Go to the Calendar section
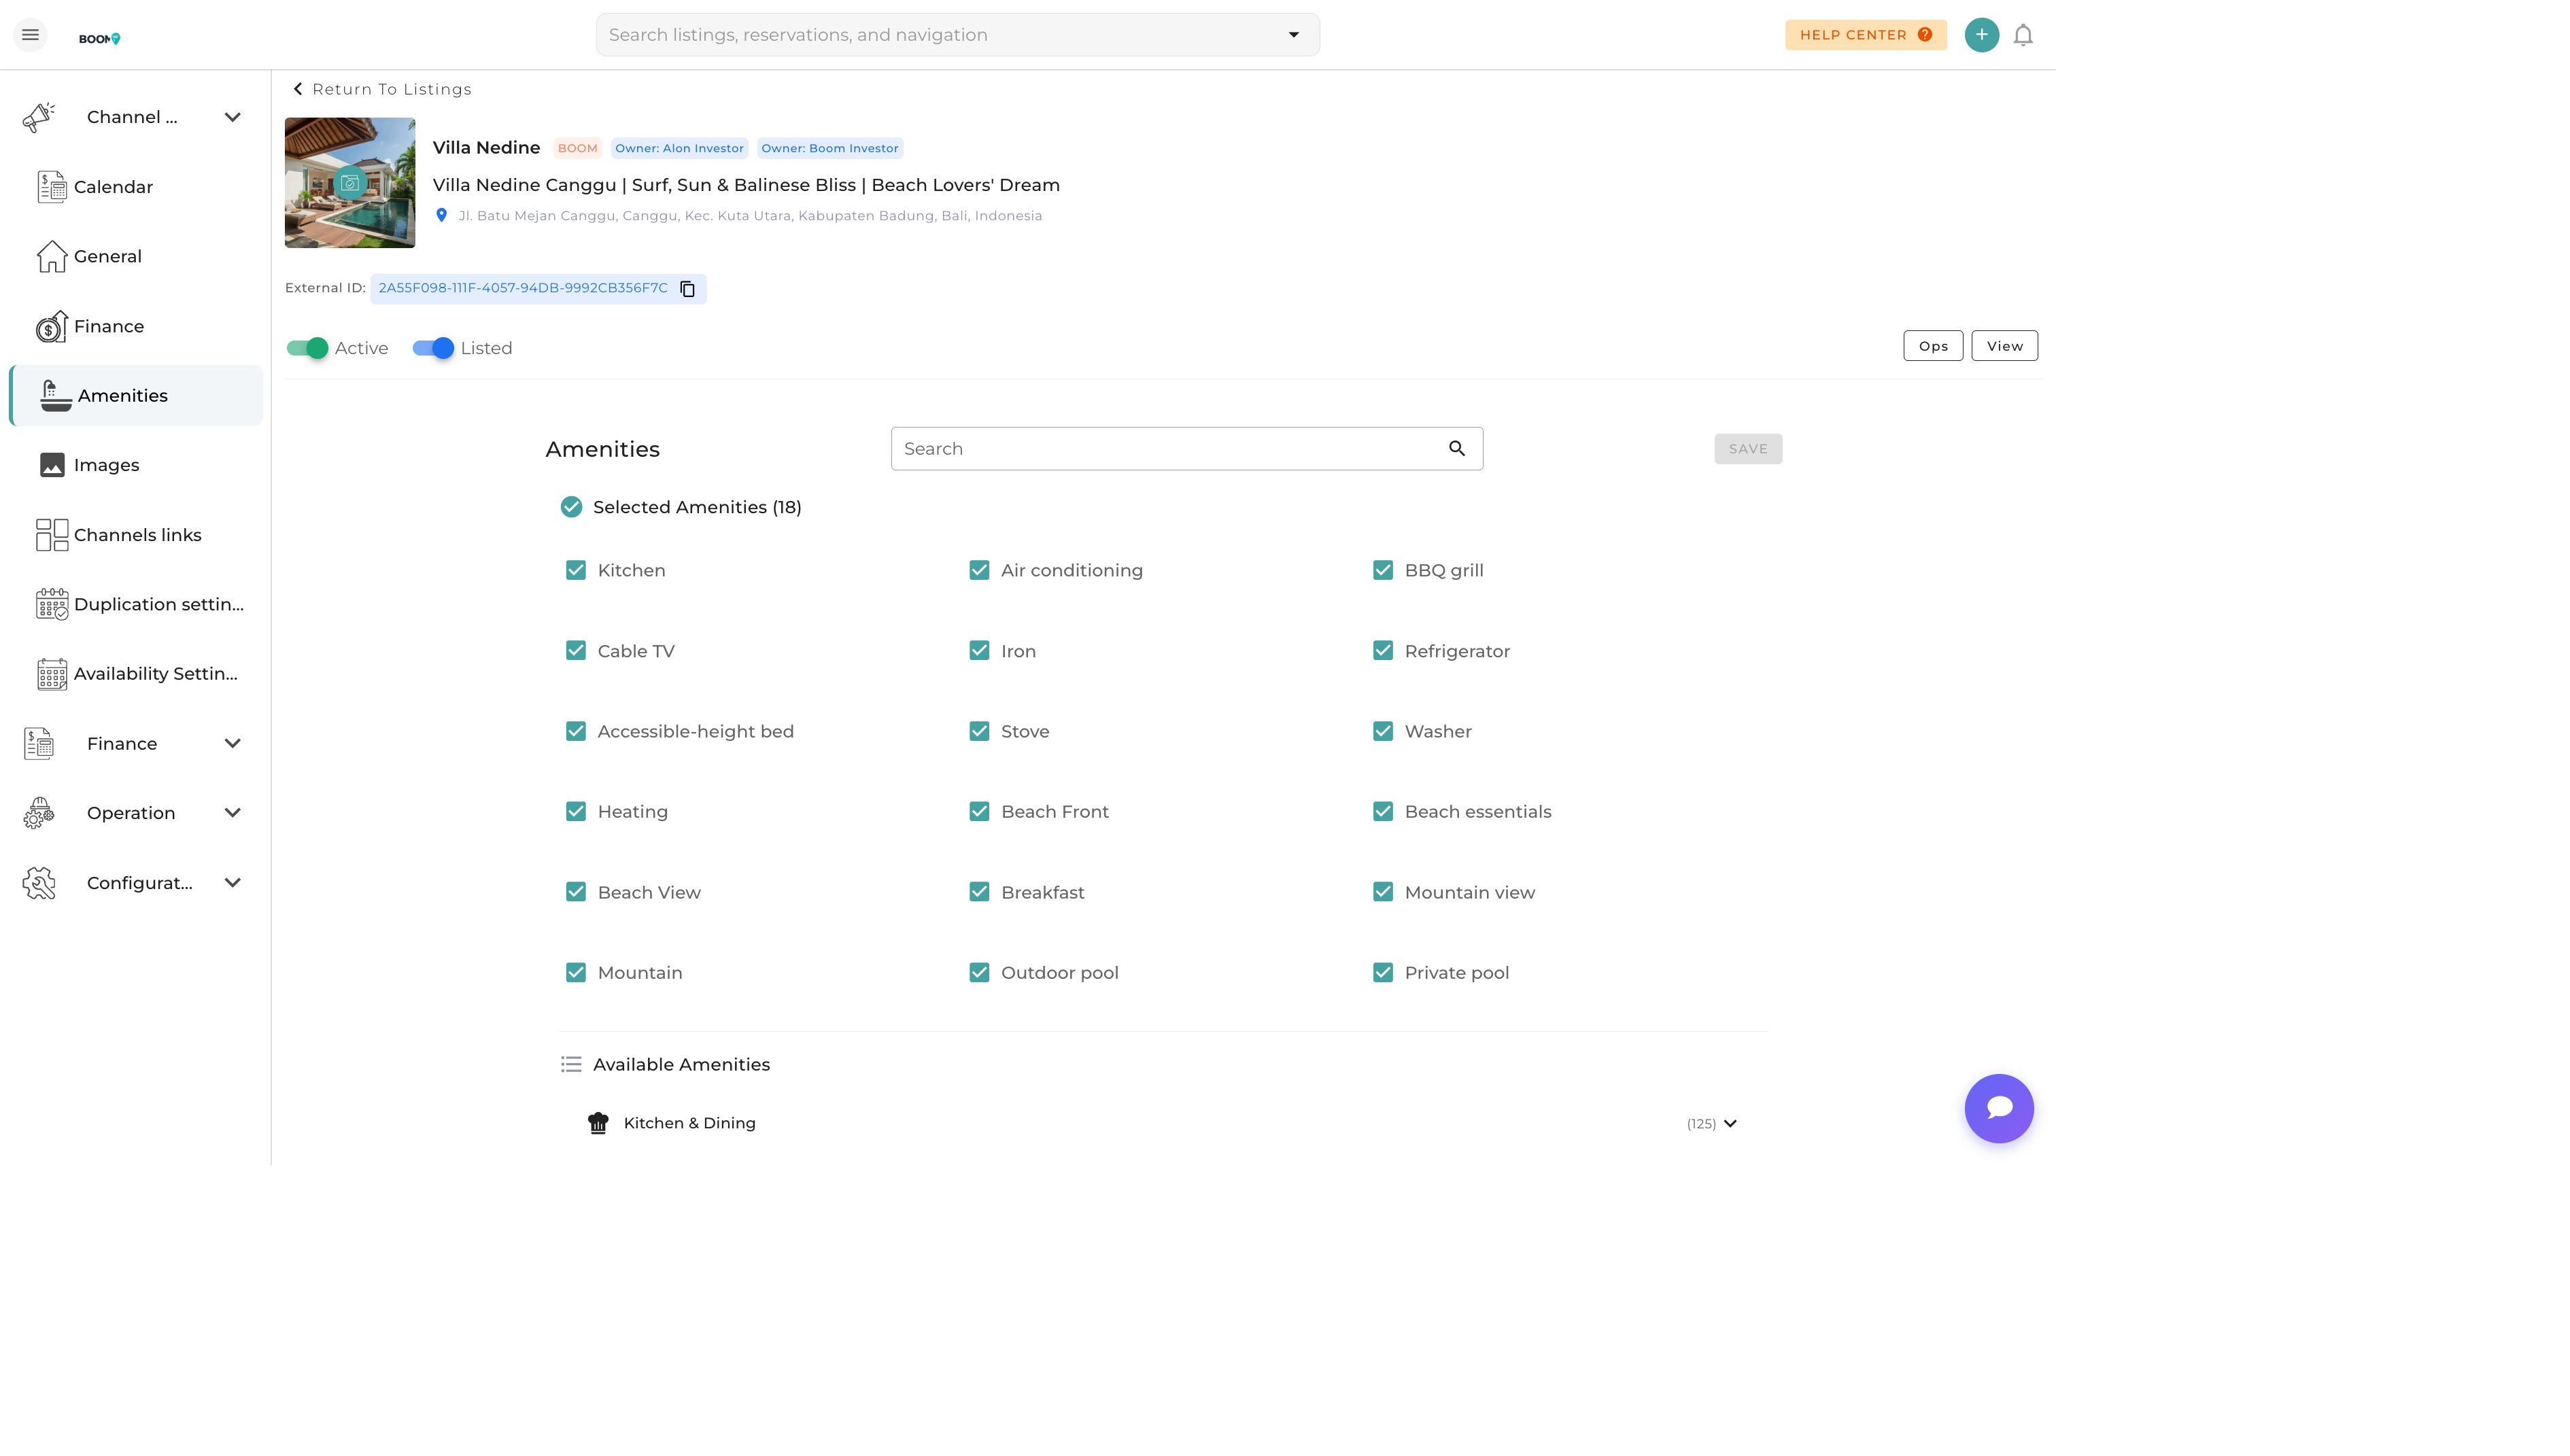 pos(113,187)
